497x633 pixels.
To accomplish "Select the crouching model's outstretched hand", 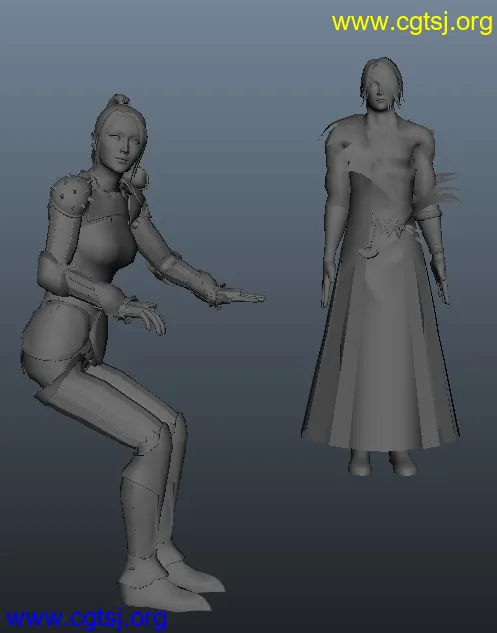I will click(x=238, y=297).
